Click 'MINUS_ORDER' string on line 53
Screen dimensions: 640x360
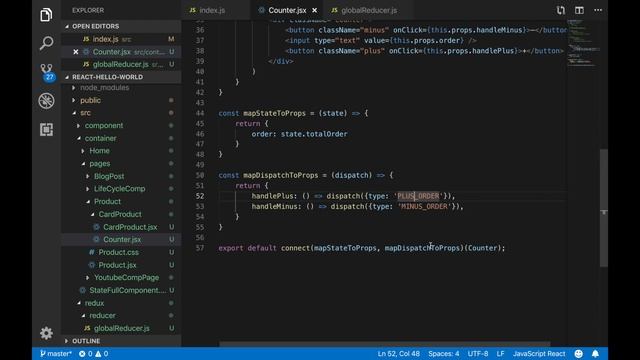click(x=424, y=207)
